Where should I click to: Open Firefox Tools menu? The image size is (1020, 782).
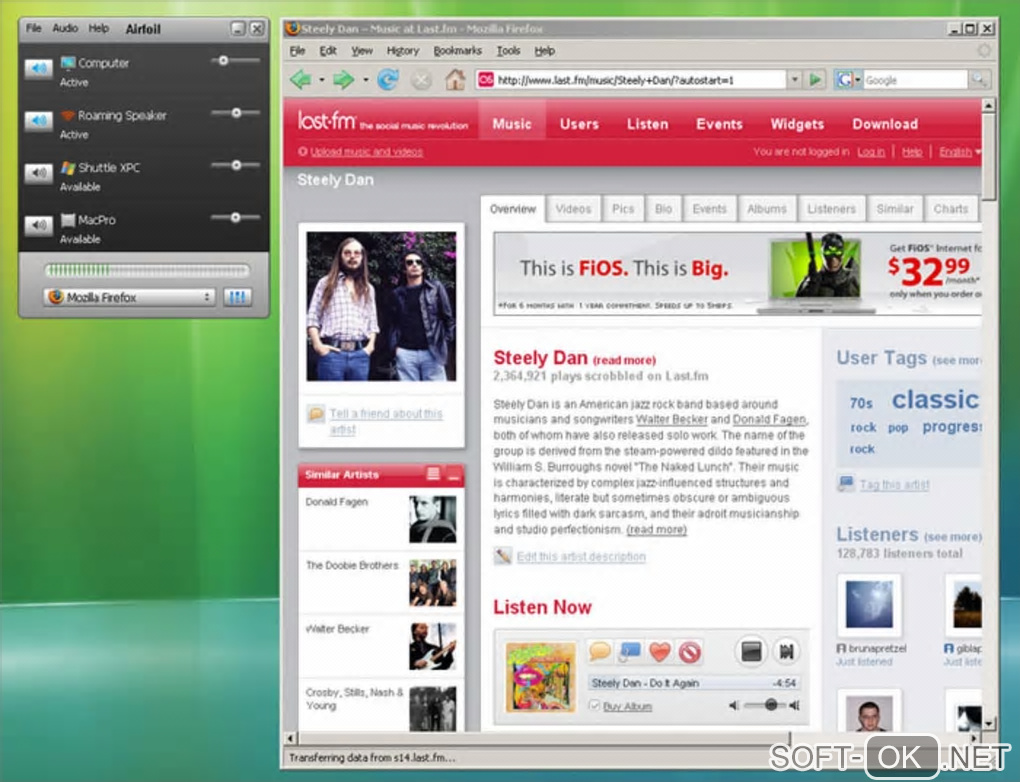pyautogui.click(x=508, y=51)
